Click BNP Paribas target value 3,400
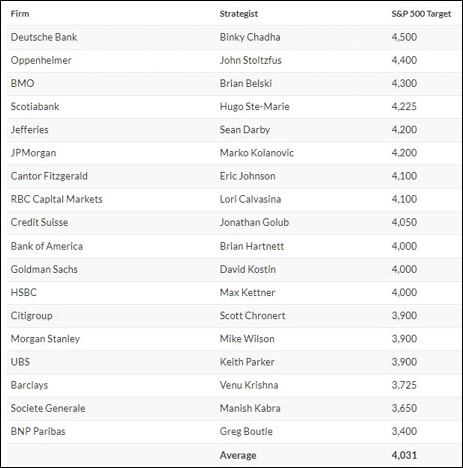 (x=404, y=431)
